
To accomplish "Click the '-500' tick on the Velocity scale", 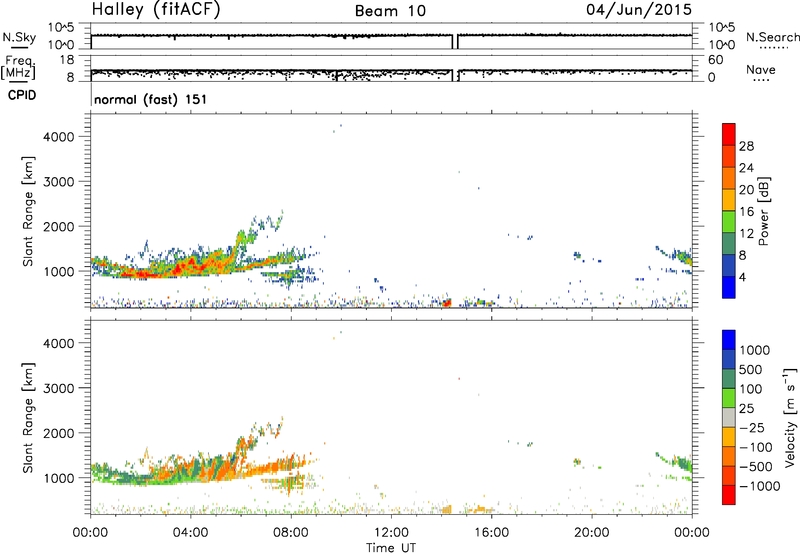I will click(756, 467).
